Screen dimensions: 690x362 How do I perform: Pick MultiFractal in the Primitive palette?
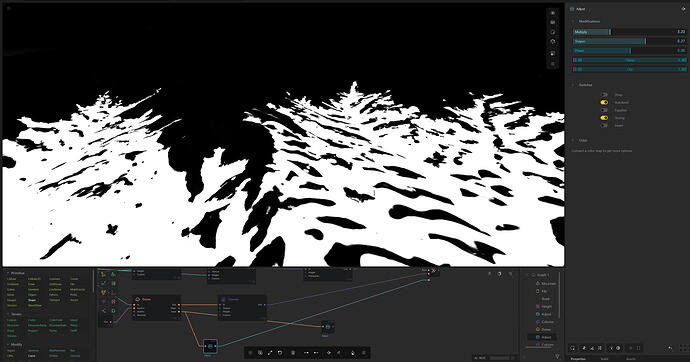77,289
